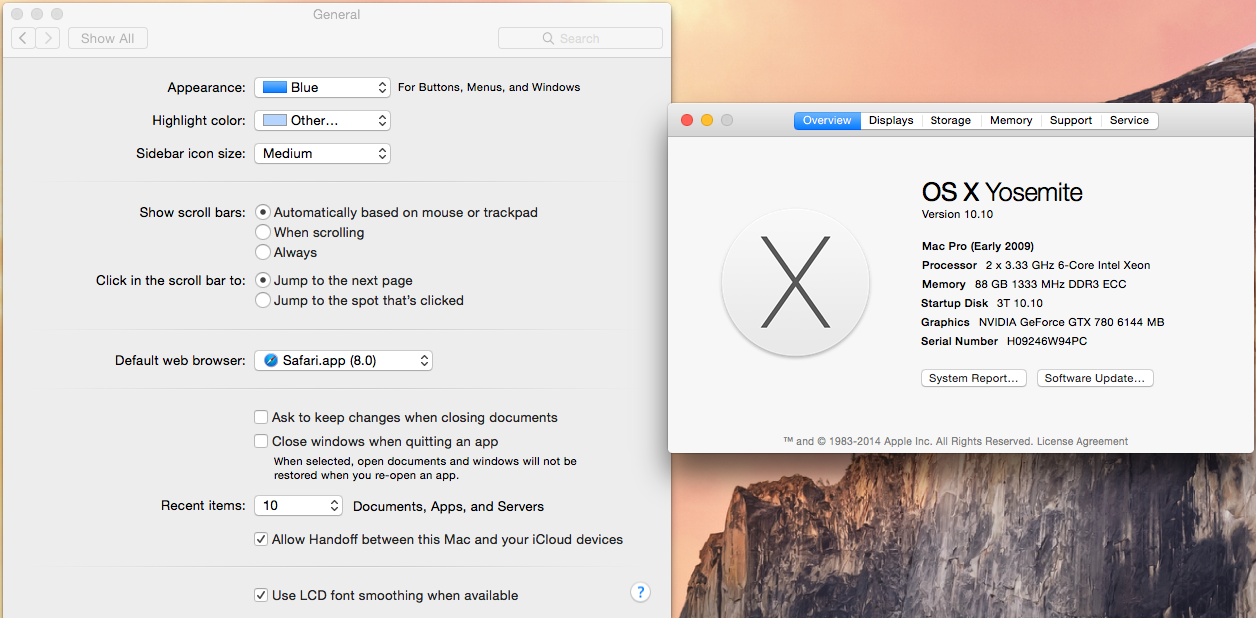1256x618 pixels.
Task: Click the help question mark button
Action: point(641,592)
